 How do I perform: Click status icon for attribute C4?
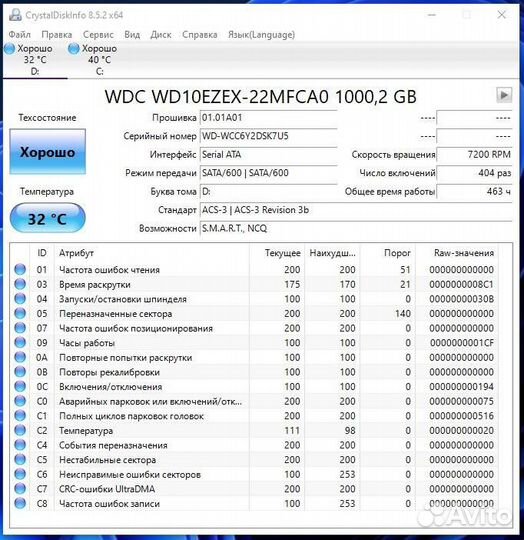[x=20, y=445]
